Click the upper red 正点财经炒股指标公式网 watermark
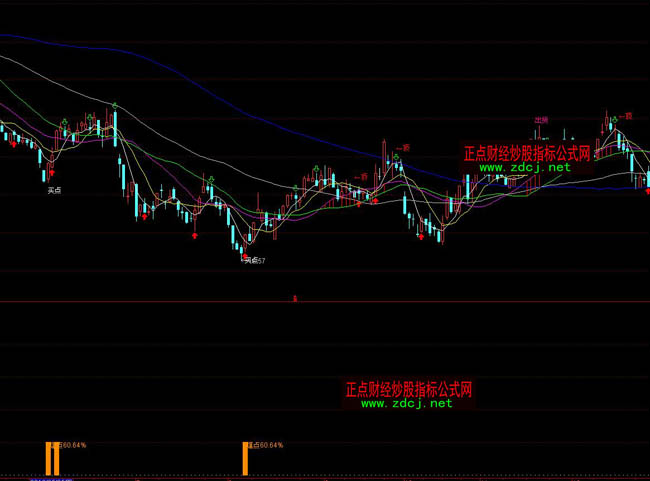The height and width of the screenshot is (481, 650). 527,154
